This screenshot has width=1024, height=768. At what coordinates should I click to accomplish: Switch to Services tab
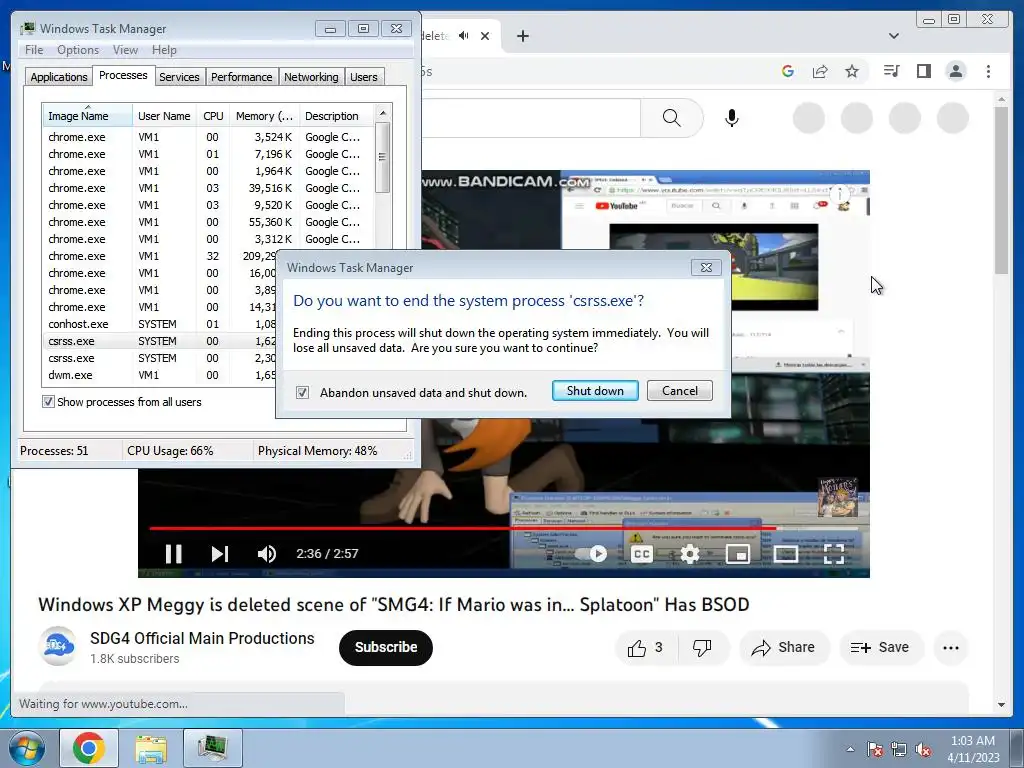coord(179,77)
